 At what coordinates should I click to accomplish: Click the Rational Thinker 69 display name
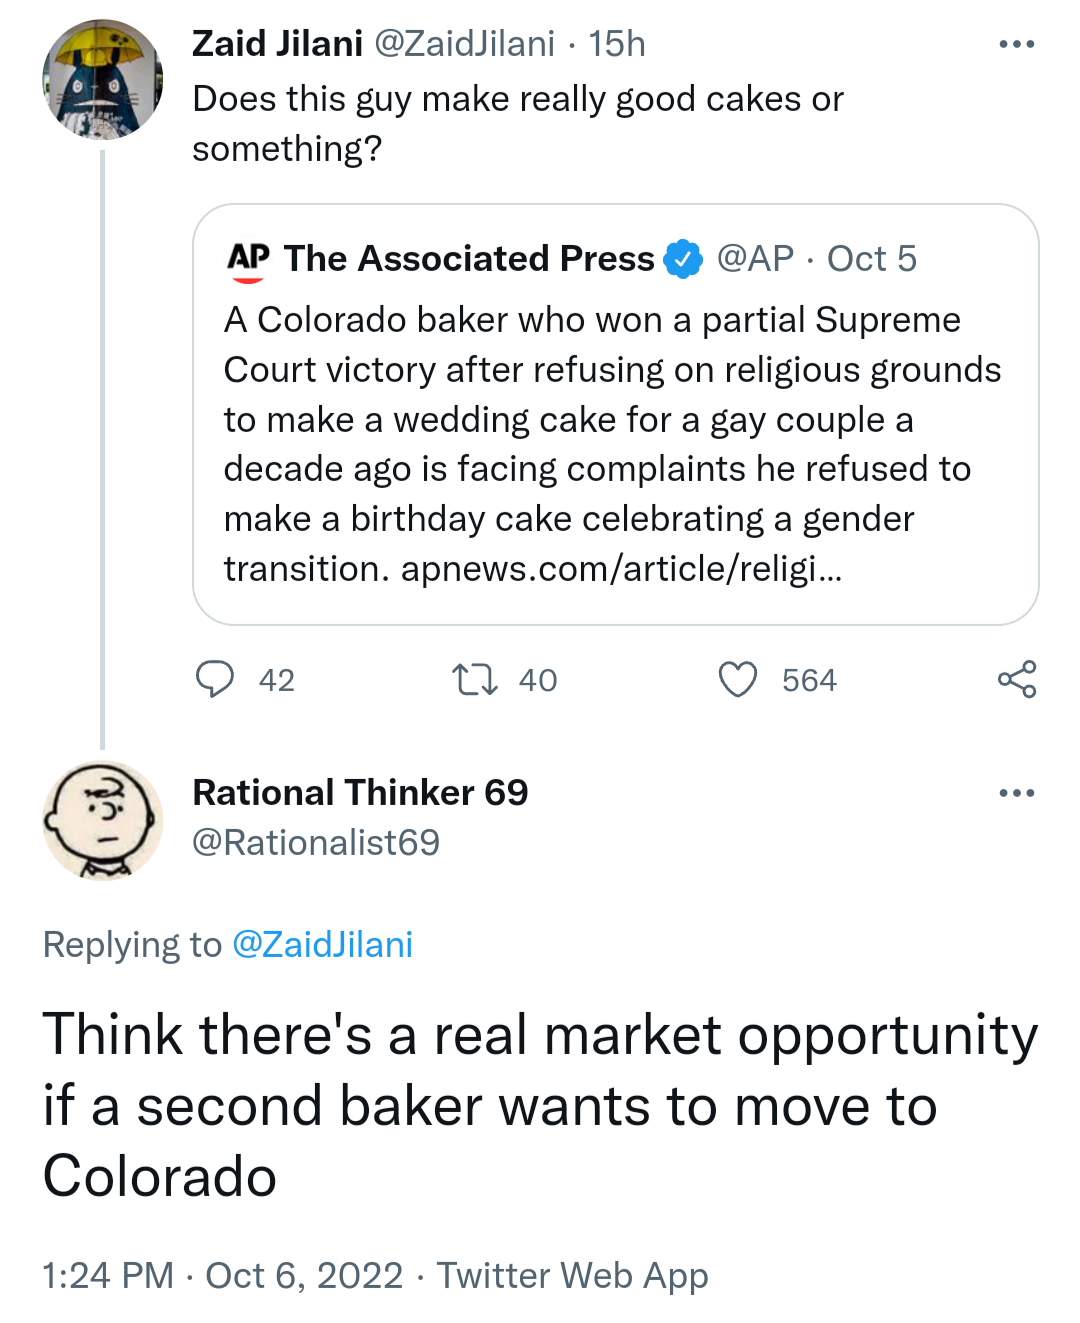pyautogui.click(x=360, y=793)
